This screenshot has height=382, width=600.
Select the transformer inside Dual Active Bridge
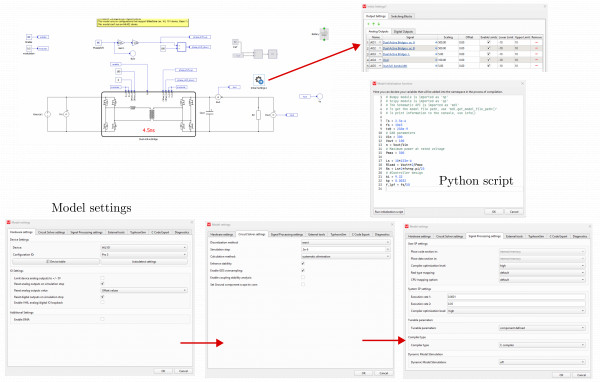tap(152, 114)
